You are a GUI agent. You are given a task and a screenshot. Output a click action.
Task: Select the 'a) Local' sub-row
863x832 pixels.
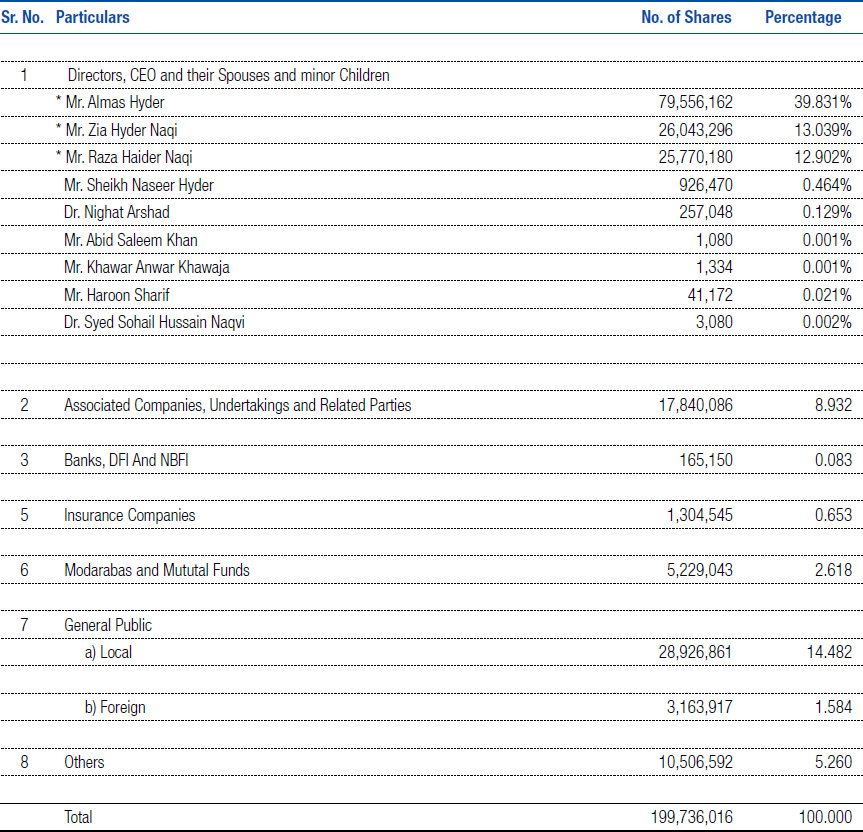coord(108,653)
